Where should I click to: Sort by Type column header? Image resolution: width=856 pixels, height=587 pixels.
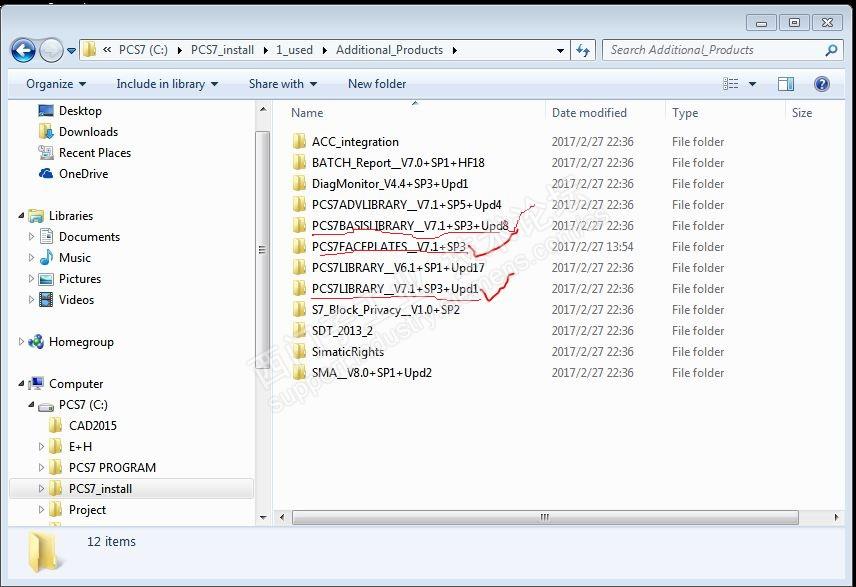(x=685, y=113)
